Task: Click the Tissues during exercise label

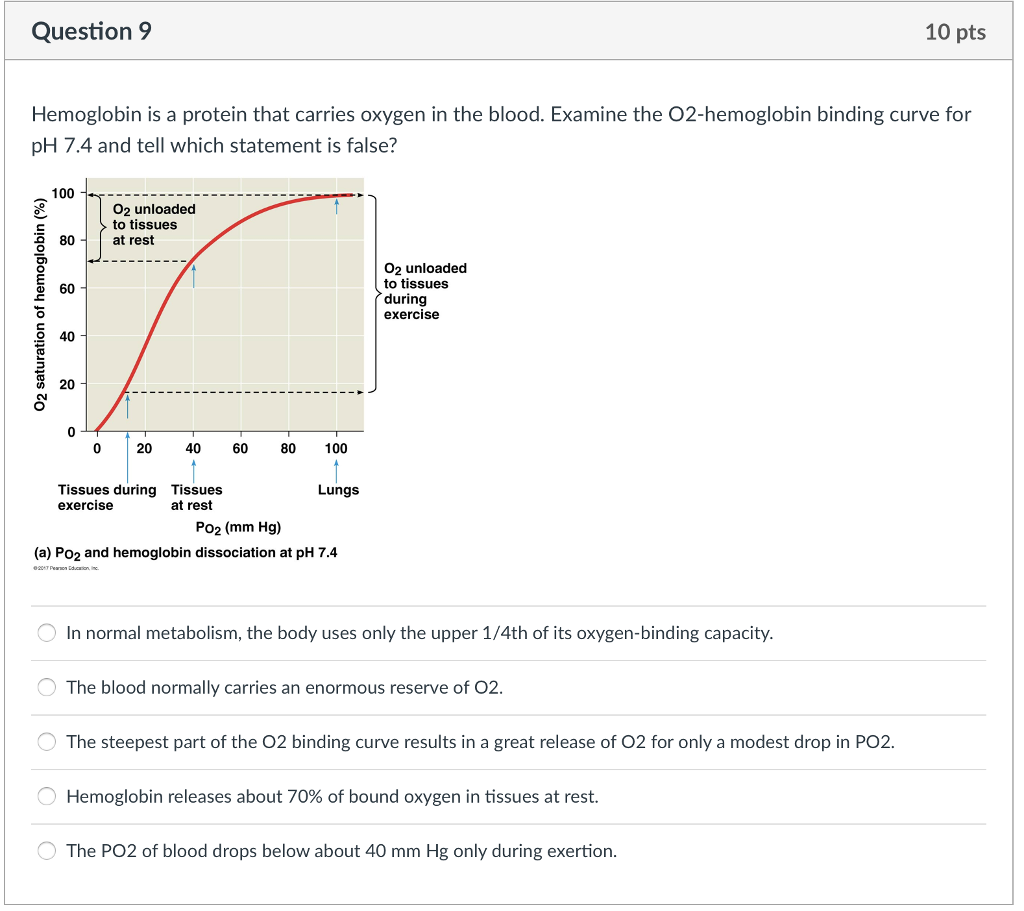Action: click(107, 497)
